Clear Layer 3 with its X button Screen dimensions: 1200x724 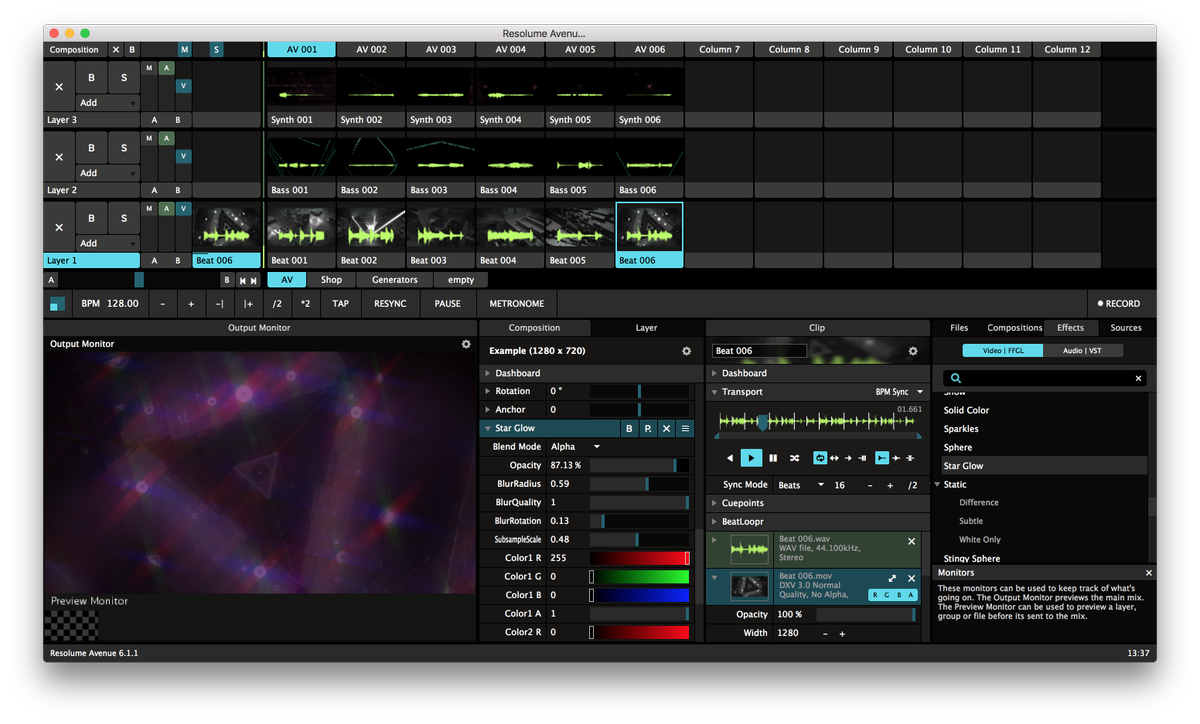[59, 87]
